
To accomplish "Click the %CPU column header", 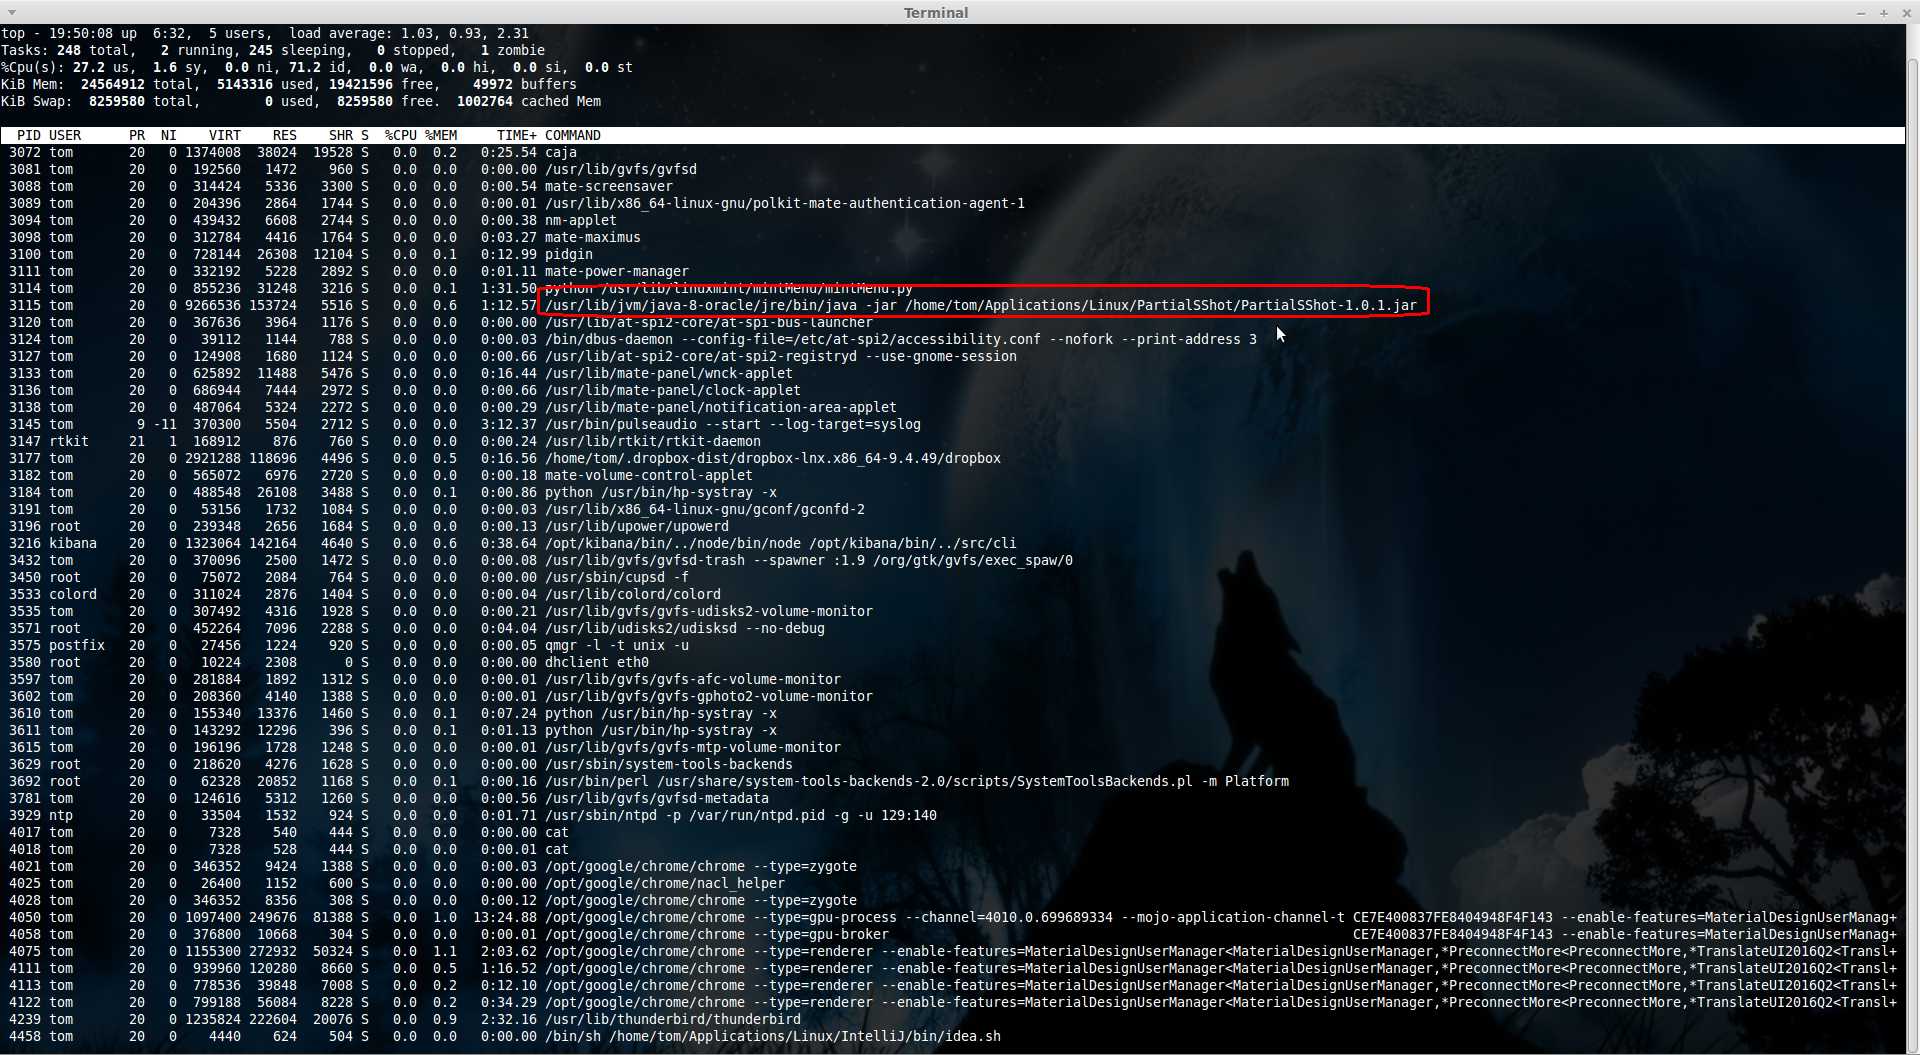I will pyautogui.click(x=400, y=135).
